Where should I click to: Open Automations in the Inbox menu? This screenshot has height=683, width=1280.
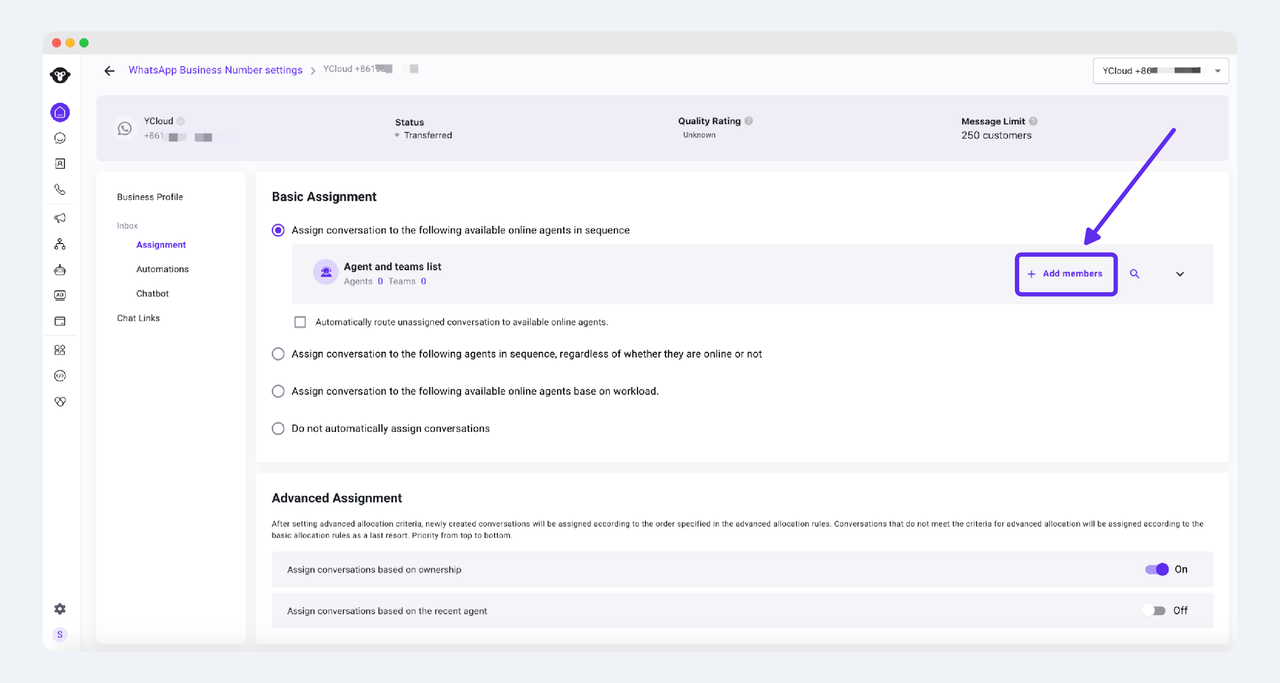pyautogui.click(x=162, y=269)
